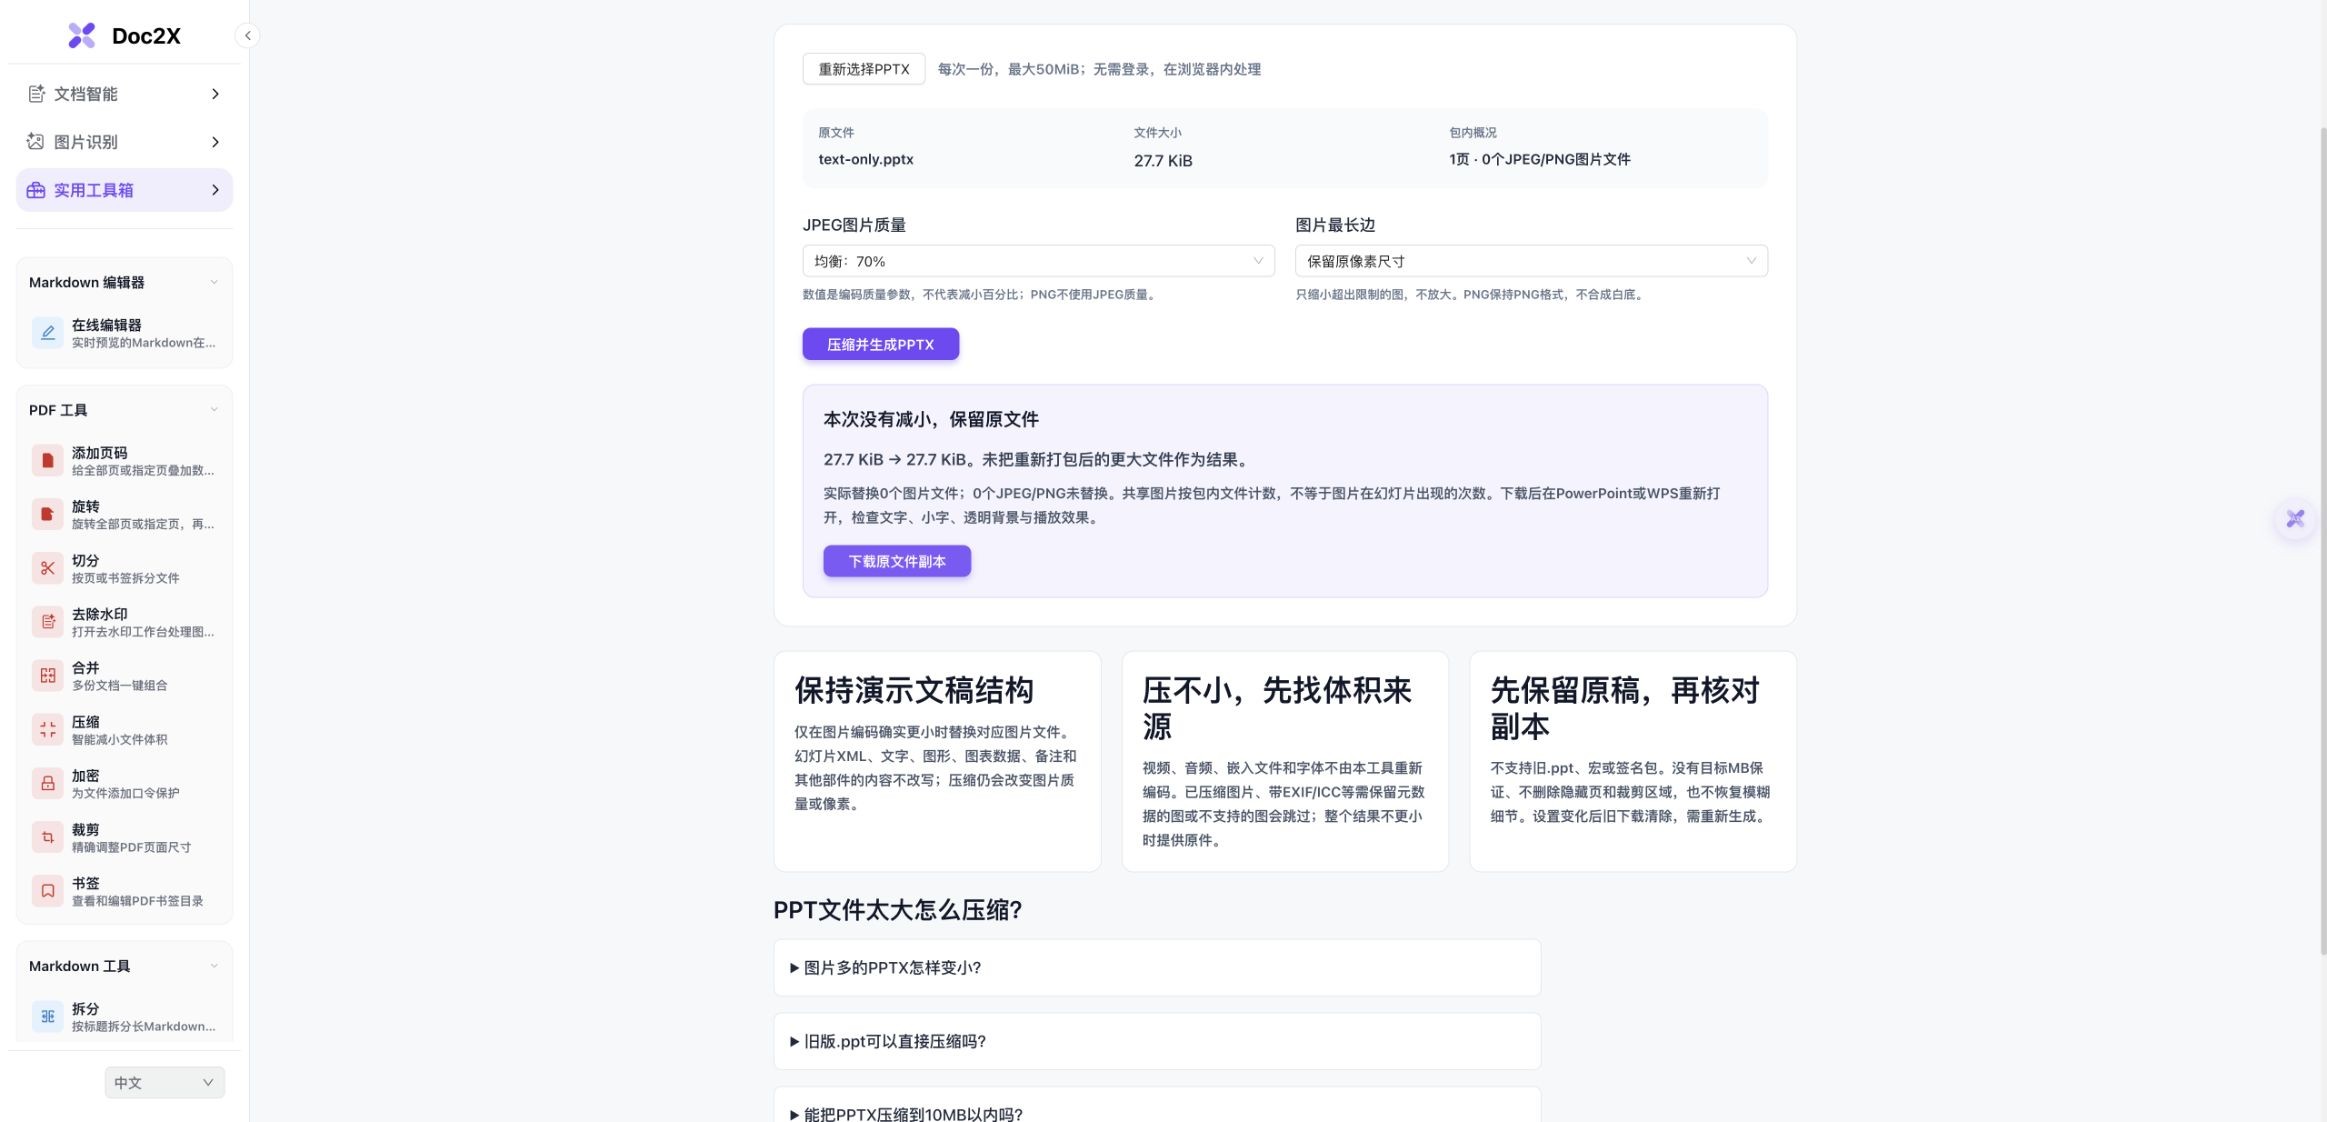
Task: Open the 图片最长边 dropdown
Action: (1531, 261)
